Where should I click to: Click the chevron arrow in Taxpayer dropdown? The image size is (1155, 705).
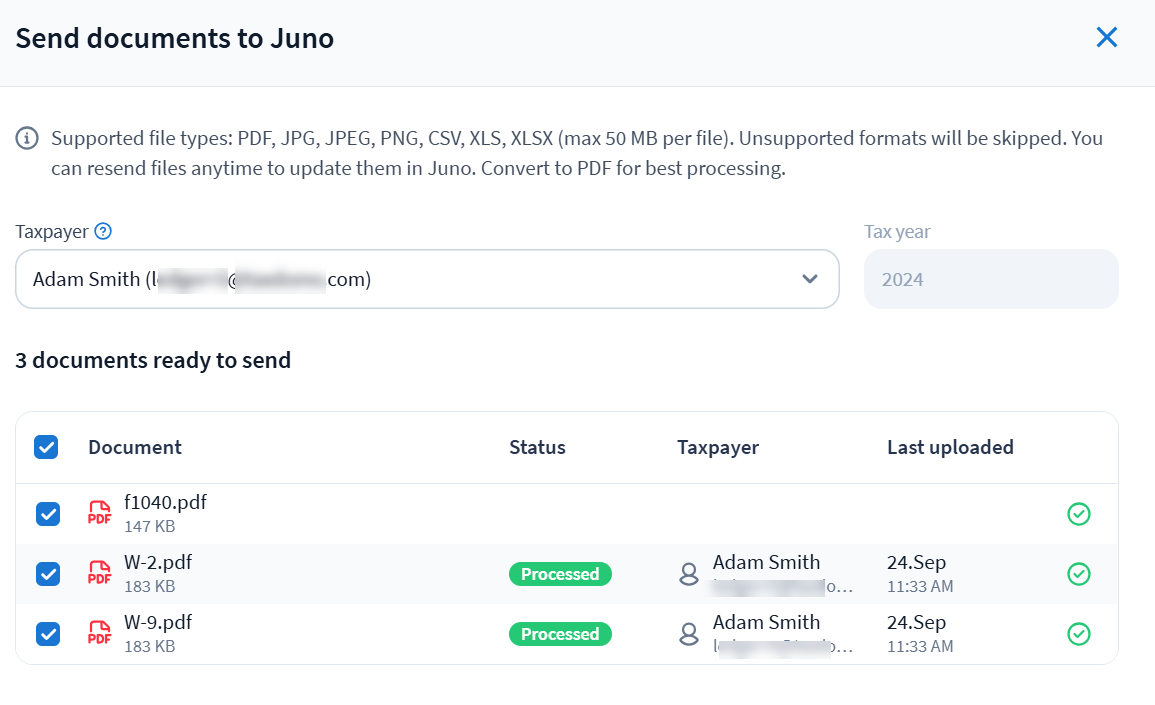[810, 279]
